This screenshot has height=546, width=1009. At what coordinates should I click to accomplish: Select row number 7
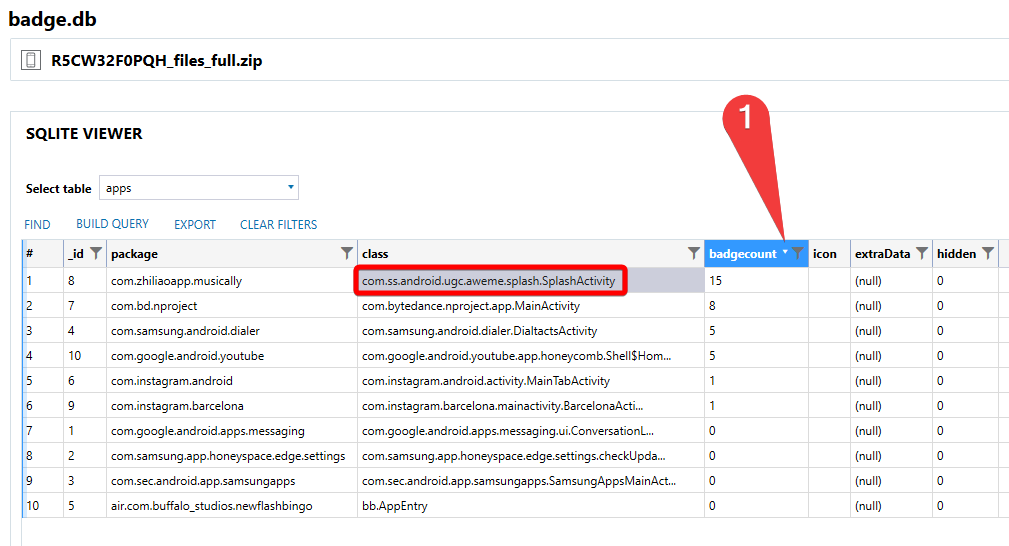click(x=43, y=431)
